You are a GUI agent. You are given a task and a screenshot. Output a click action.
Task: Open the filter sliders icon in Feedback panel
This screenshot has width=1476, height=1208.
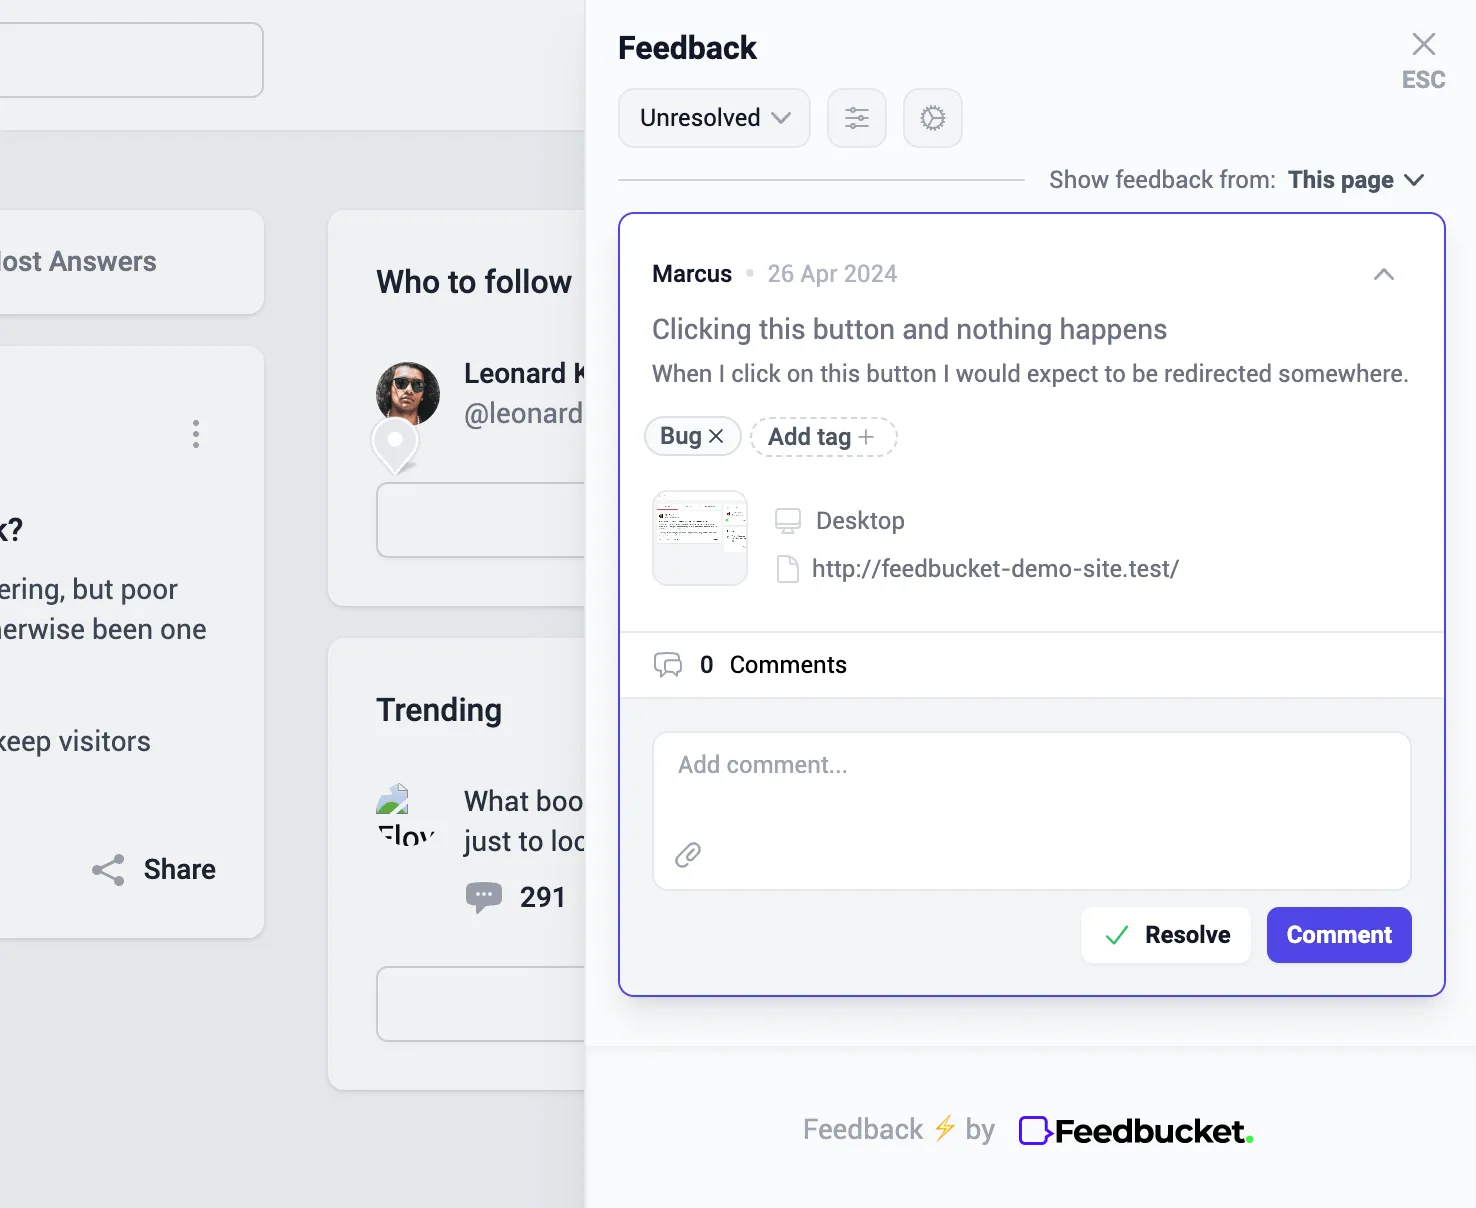856,118
